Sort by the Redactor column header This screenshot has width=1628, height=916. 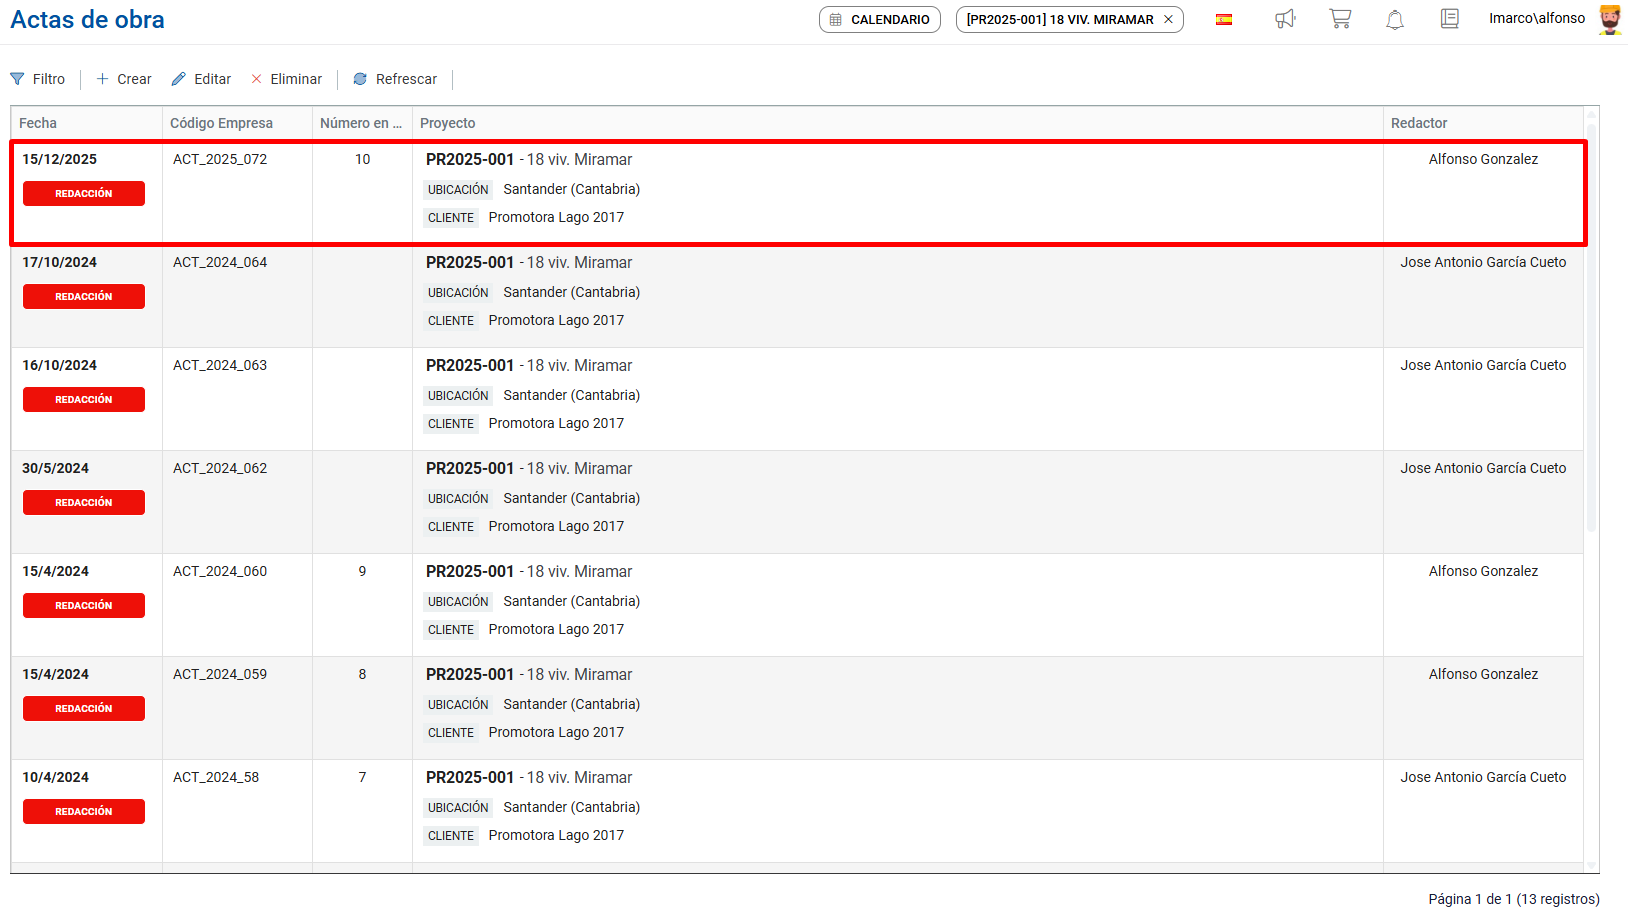coord(1419,123)
